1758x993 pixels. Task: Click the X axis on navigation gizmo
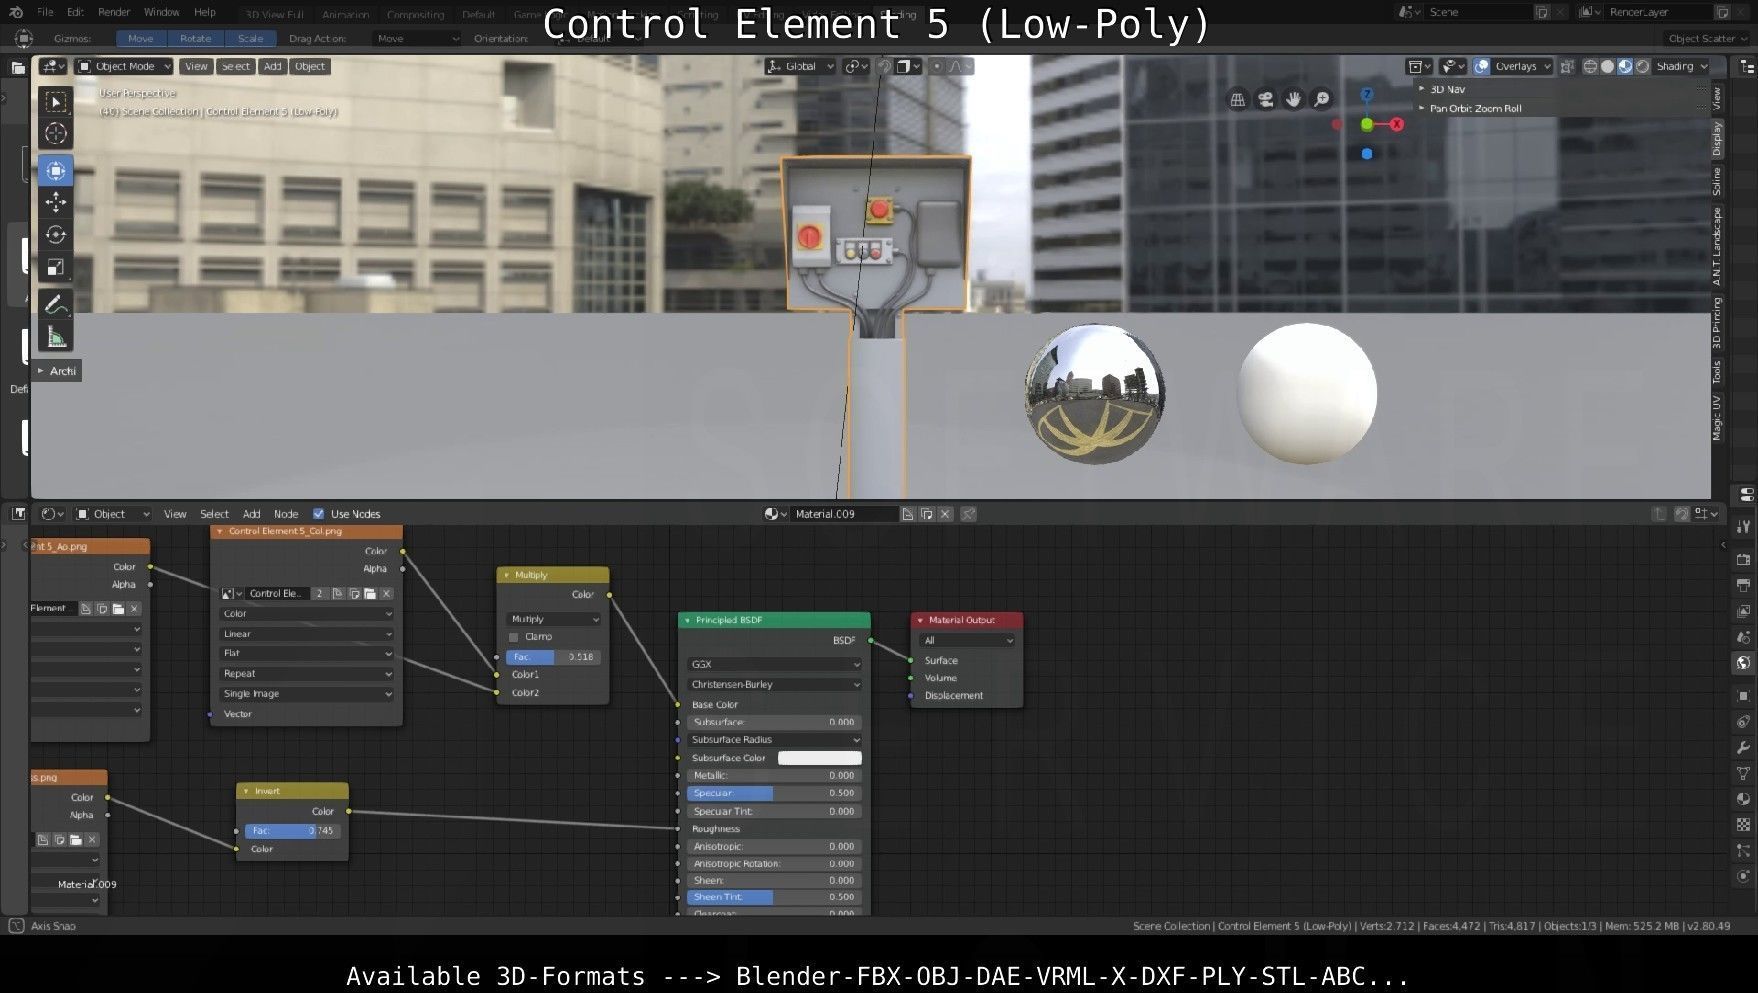tap(1397, 124)
